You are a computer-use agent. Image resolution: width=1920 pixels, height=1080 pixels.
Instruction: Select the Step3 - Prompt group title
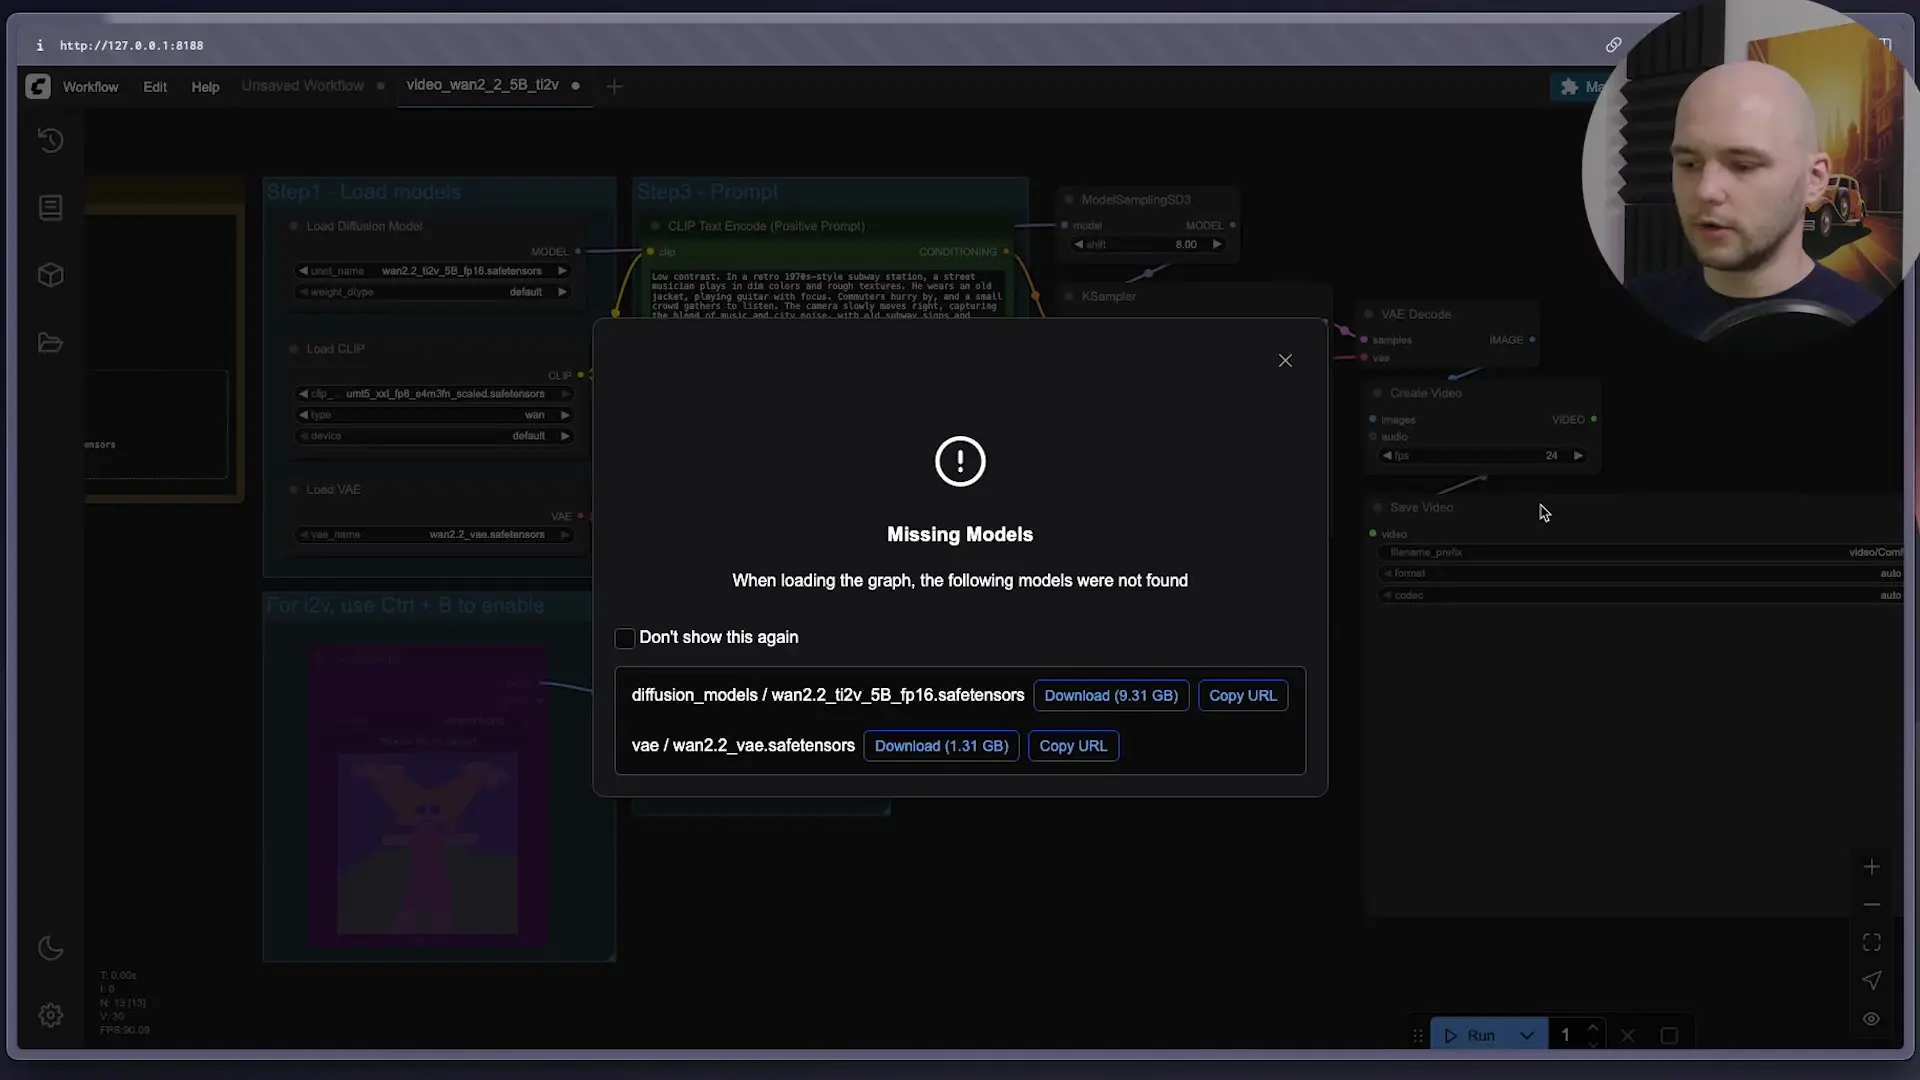click(707, 192)
